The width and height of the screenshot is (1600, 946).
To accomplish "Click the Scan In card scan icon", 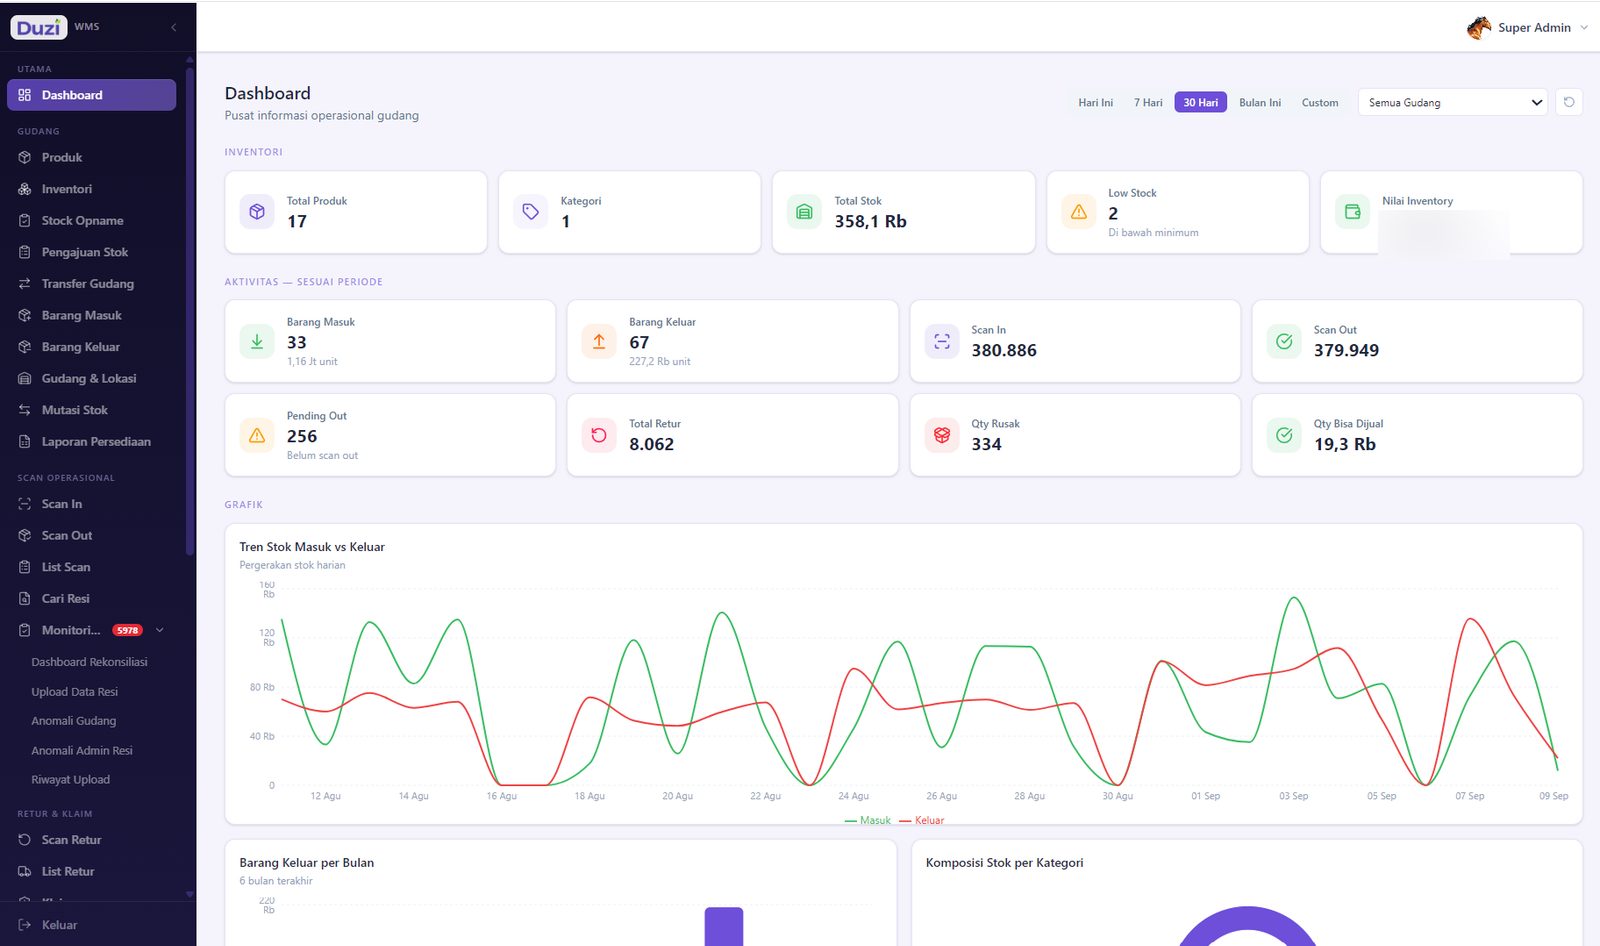I will [x=942, y=341].
